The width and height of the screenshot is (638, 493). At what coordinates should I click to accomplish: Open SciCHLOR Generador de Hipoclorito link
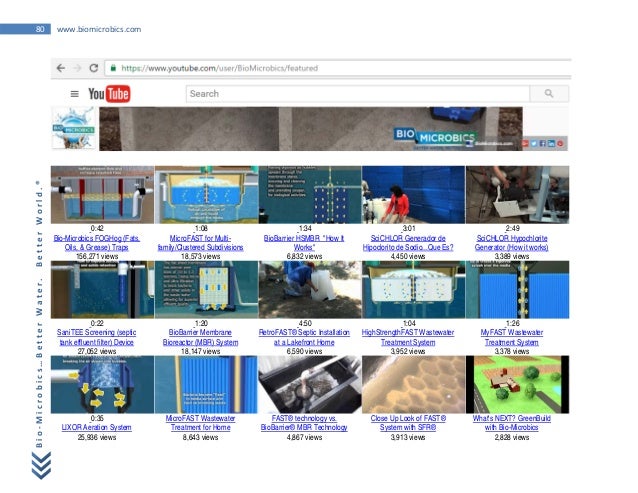point(408,243)
